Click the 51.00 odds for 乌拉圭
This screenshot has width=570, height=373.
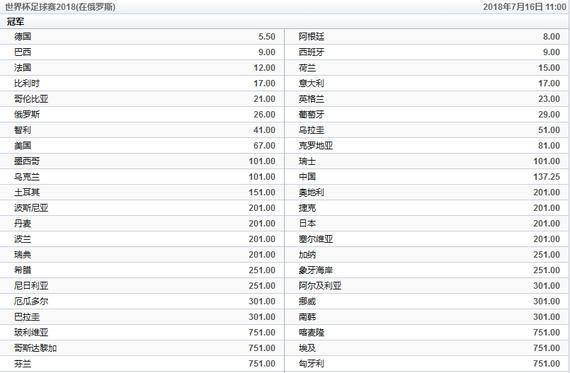click(x=549, y=130)
